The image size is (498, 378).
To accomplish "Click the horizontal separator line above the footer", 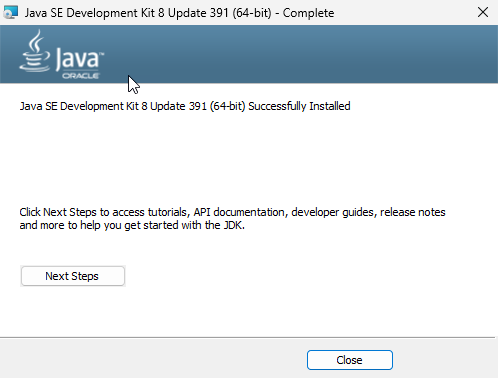I will tap(247, 338).
